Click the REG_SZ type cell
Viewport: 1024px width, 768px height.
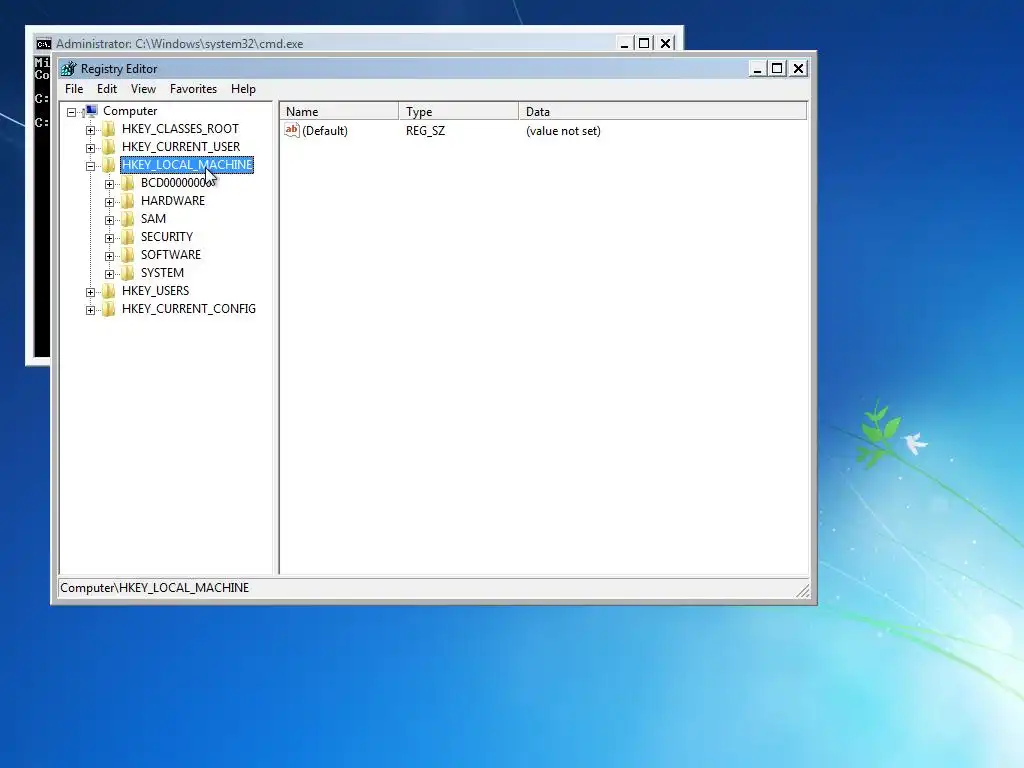click(425, 131)
